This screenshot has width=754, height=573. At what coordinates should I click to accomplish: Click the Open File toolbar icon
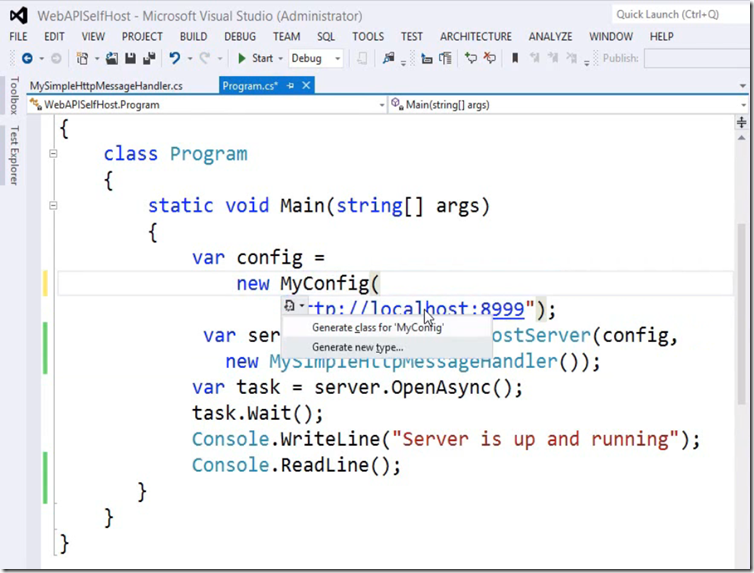[x=112, y=59]
